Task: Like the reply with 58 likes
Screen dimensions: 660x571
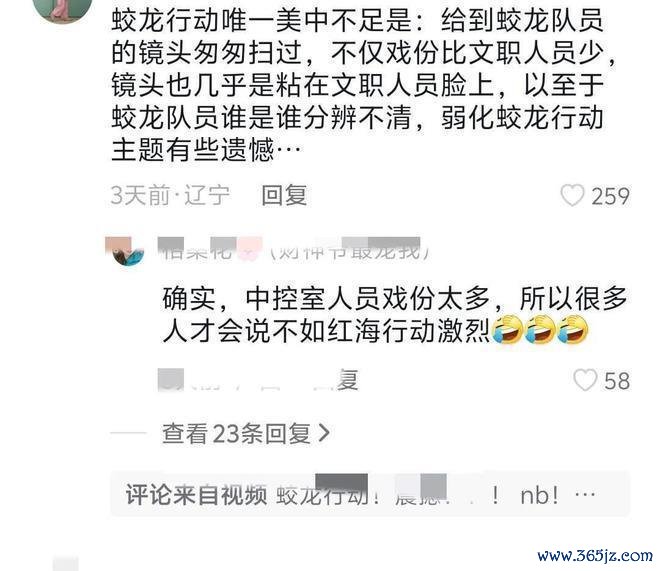Action: coord(585,380)
